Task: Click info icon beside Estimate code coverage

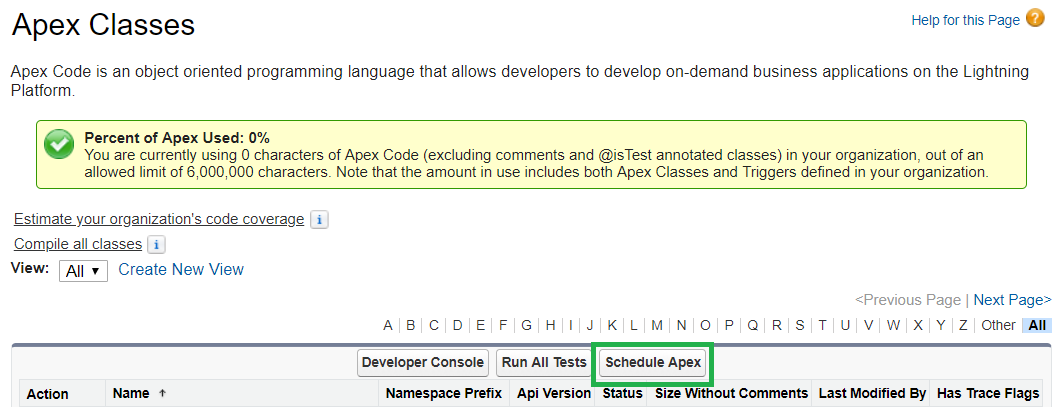Action: (319, 220)
